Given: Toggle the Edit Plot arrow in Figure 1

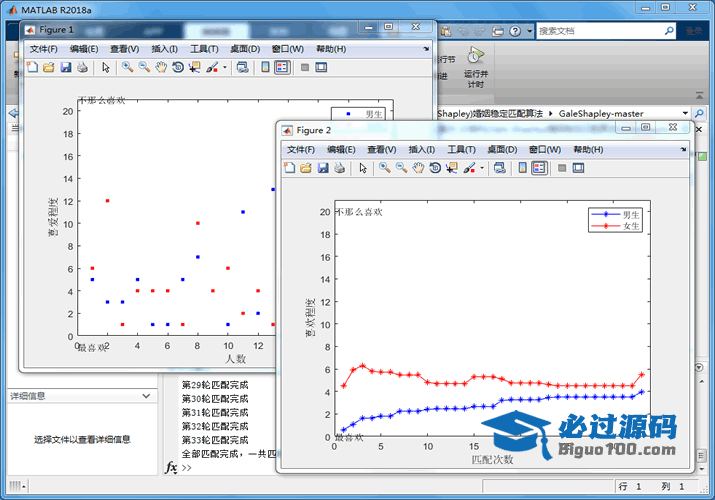Looking at the screenshot, I should pos(106,68).
